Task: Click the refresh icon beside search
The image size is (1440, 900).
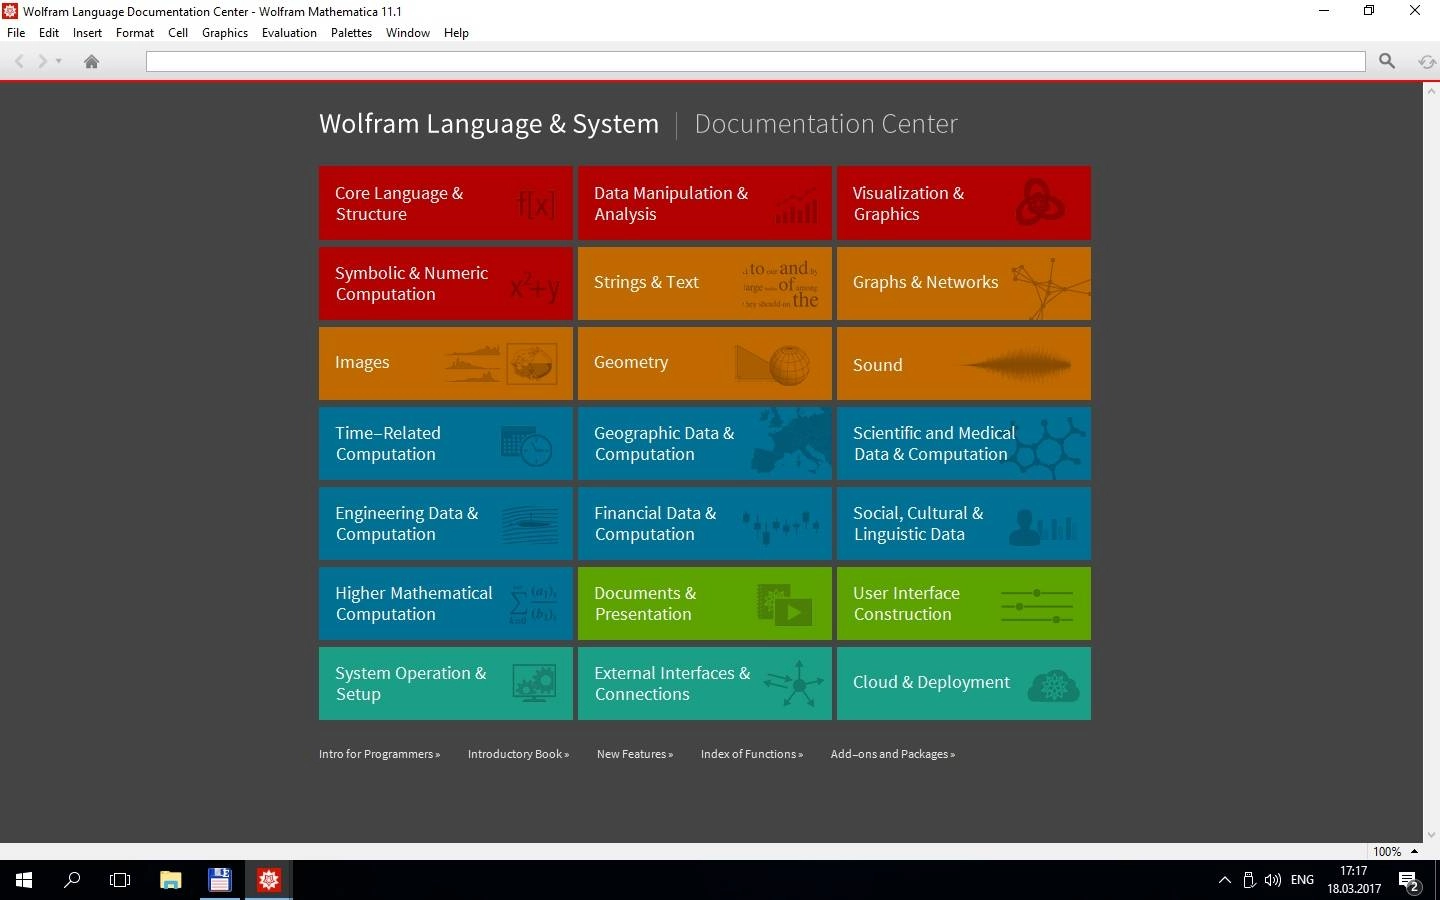Action: [x=1427, y=62]
